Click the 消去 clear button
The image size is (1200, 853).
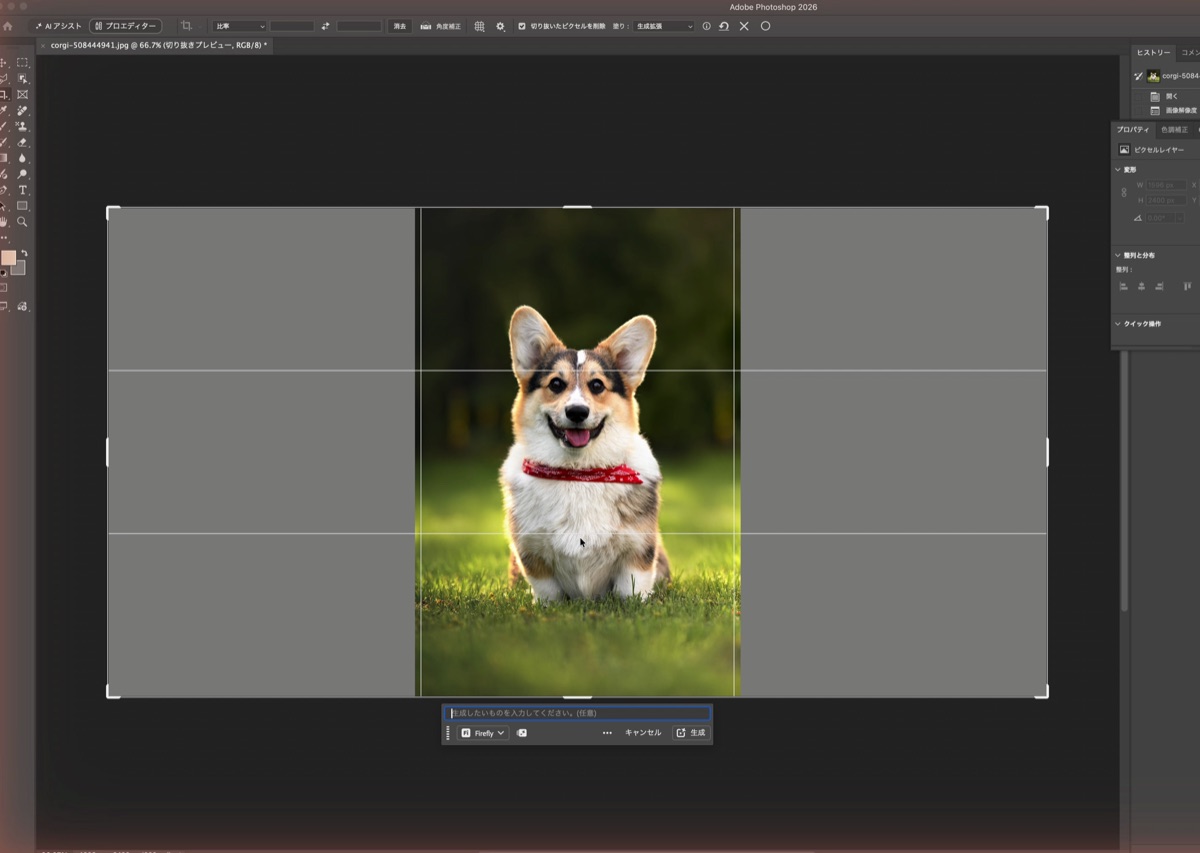tap(400, 26)
